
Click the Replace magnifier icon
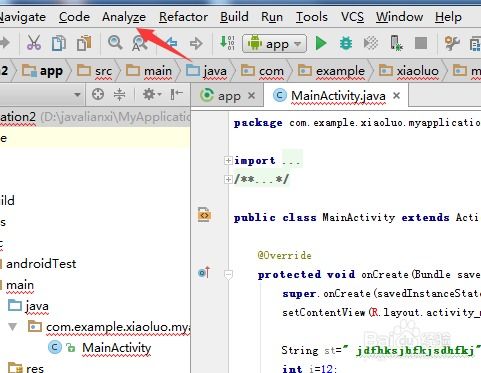pos(139,43)
